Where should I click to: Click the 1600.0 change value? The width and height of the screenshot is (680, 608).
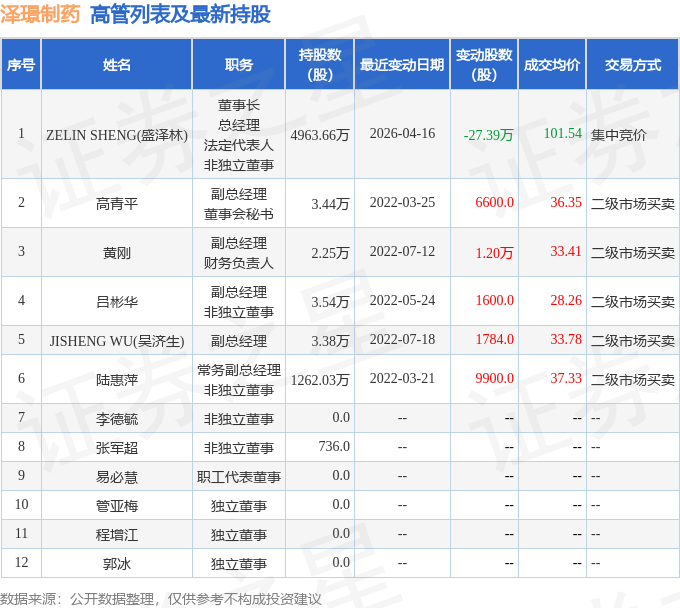[x=494, y=301]
